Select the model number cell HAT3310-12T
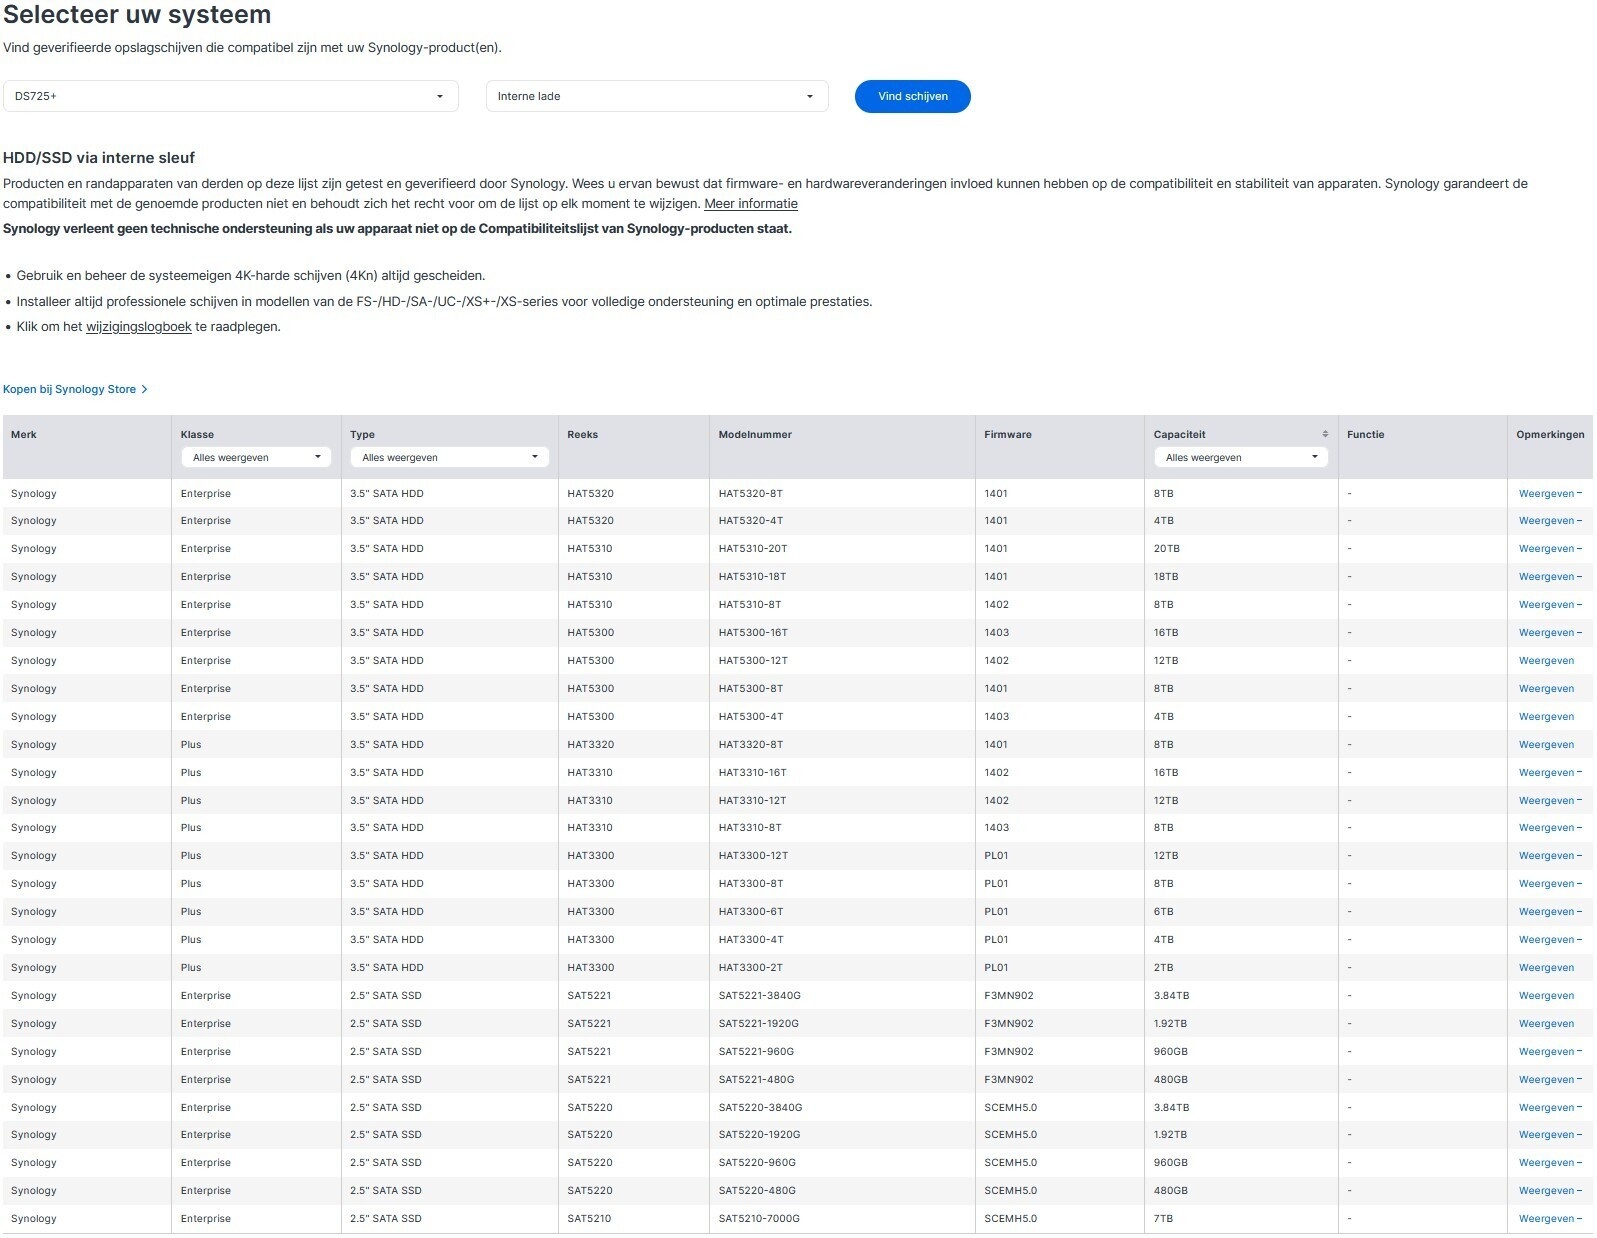Image resolution: width=1597 pixels, height=1238 pixels. click(752, 801)
